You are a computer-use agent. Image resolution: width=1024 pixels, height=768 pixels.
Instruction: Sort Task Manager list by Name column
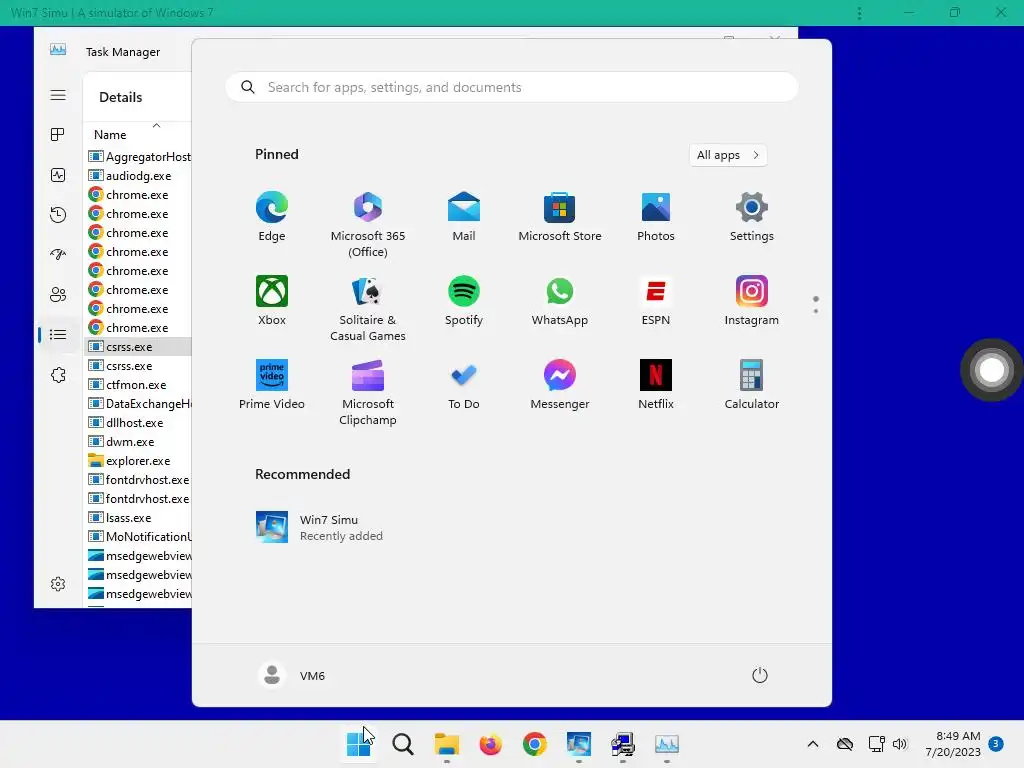(110, 135)
